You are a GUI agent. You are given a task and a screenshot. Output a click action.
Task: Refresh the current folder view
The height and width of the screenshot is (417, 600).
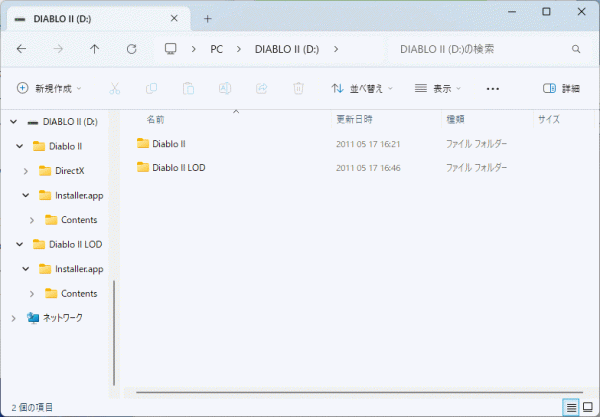click(132, 49)
